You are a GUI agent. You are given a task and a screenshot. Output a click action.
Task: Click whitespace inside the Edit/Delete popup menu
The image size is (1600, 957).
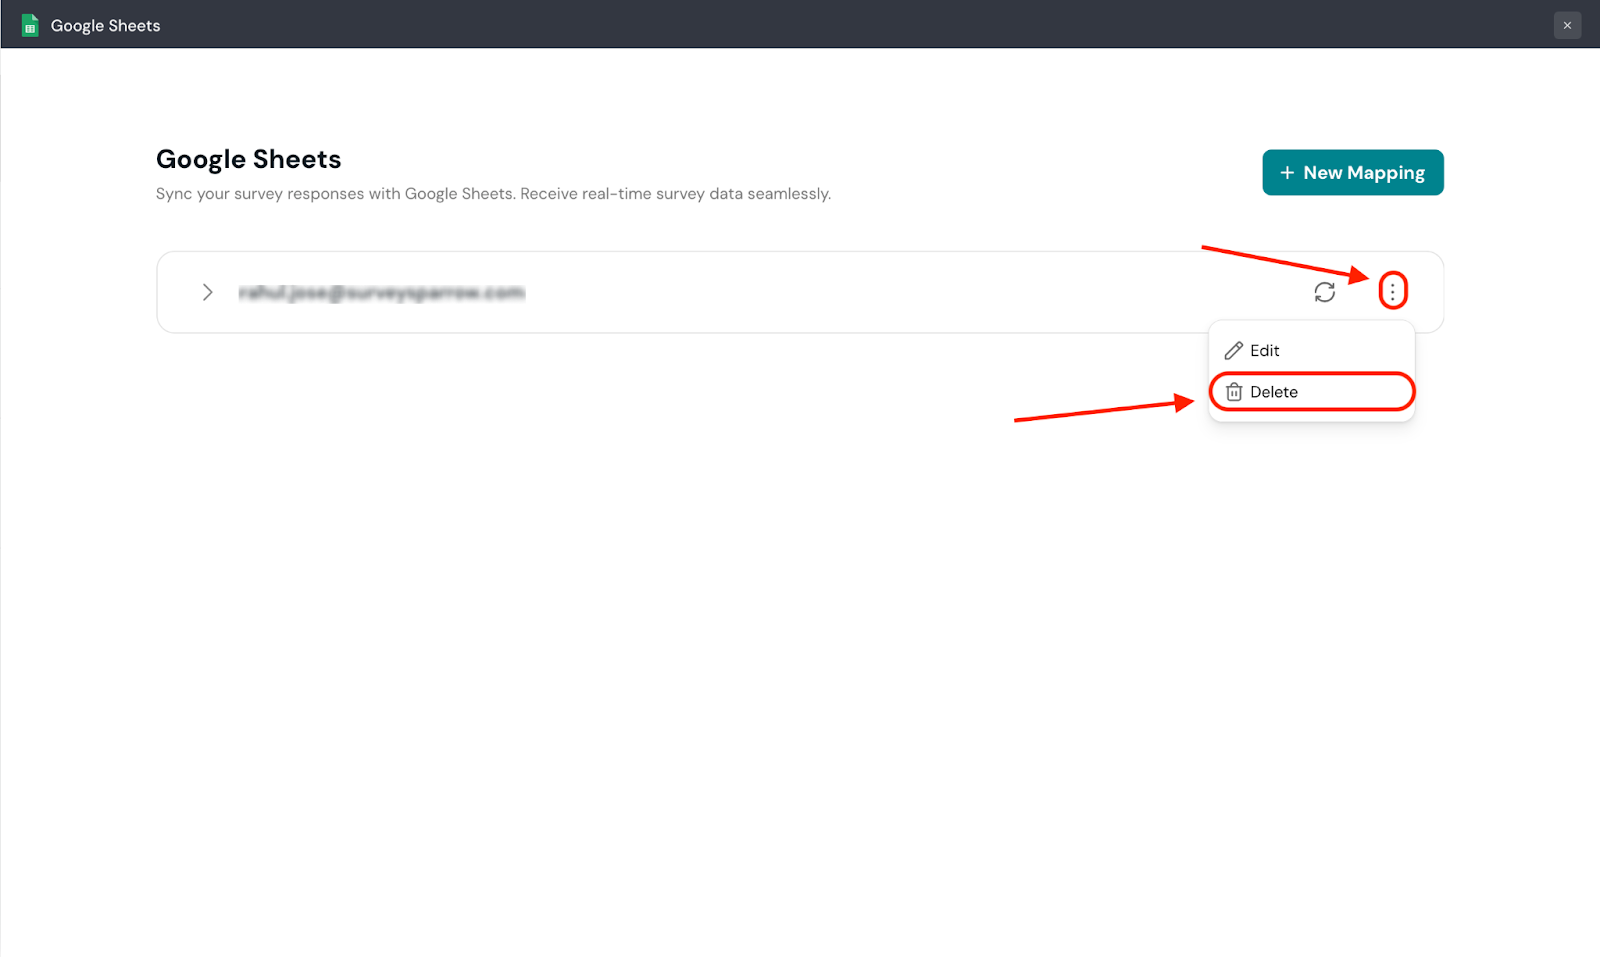(x=1350, y=350)
